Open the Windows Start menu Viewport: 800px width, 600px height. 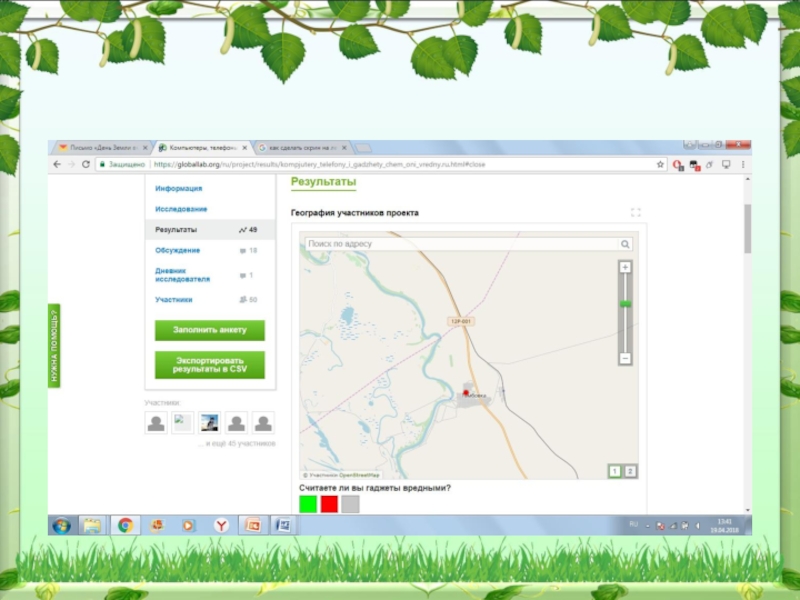click(61, 525)
